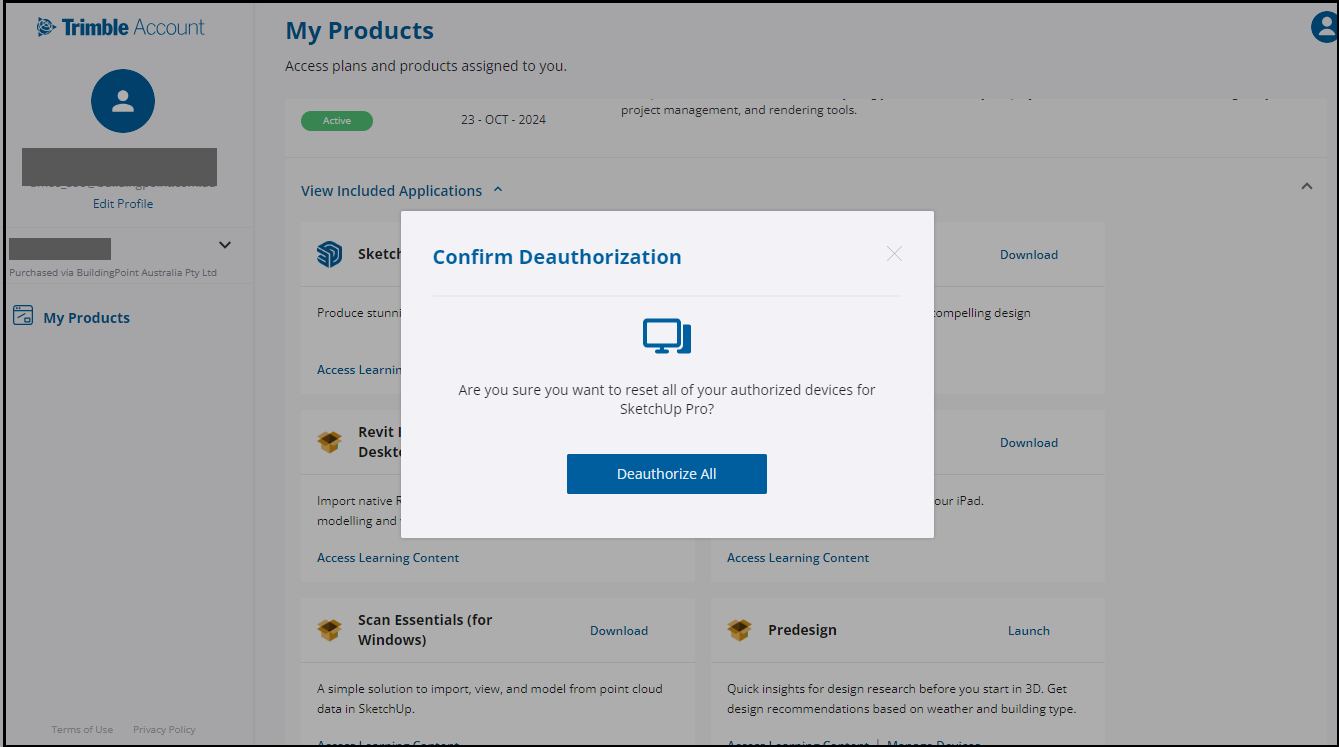This screenshot has width=1339, height=747.
Task: Download Scan Essentials (for Windows)
Action: [x=619, y=631]
